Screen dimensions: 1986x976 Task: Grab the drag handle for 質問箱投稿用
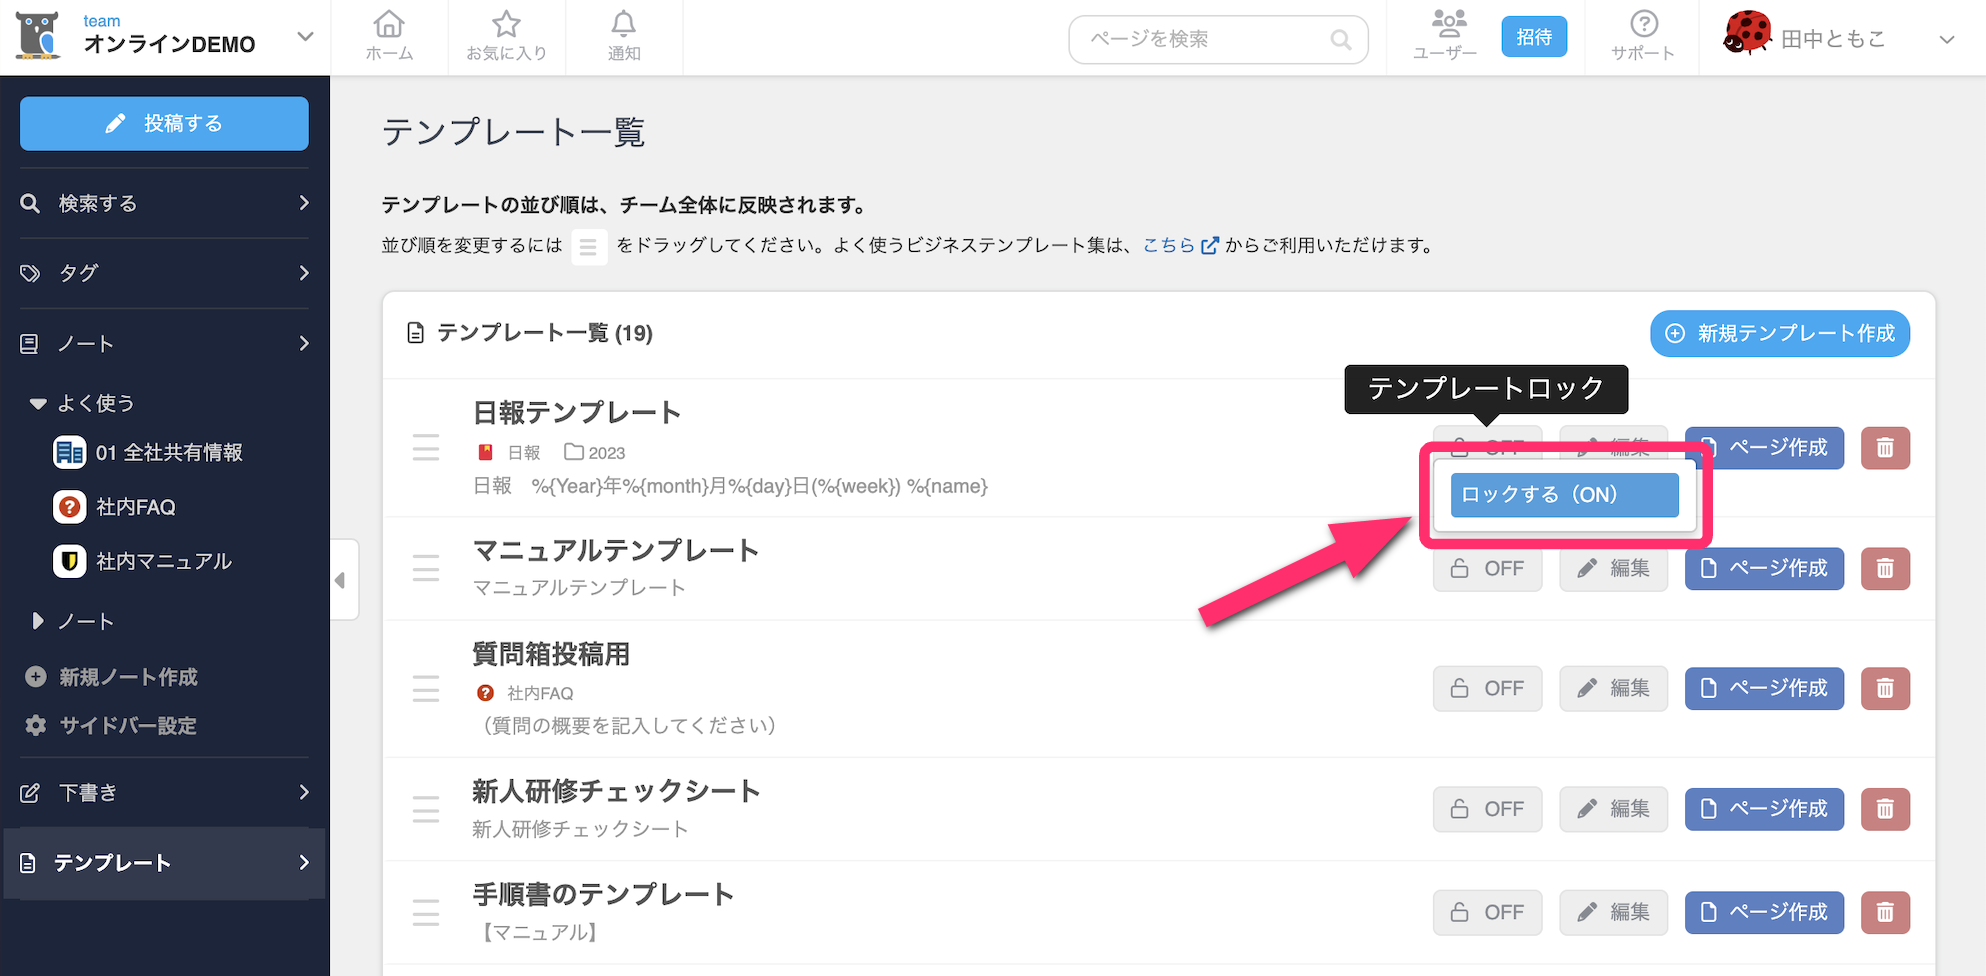coord(426,689)
